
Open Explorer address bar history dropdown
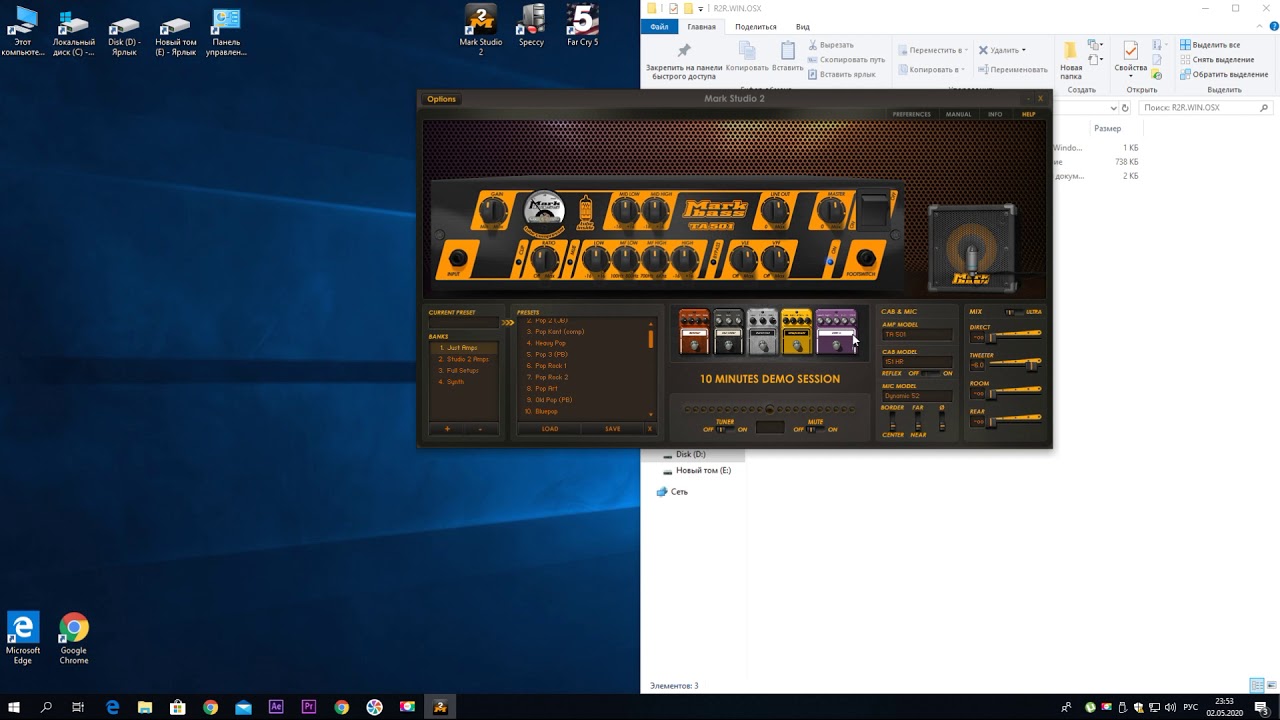1115,108
